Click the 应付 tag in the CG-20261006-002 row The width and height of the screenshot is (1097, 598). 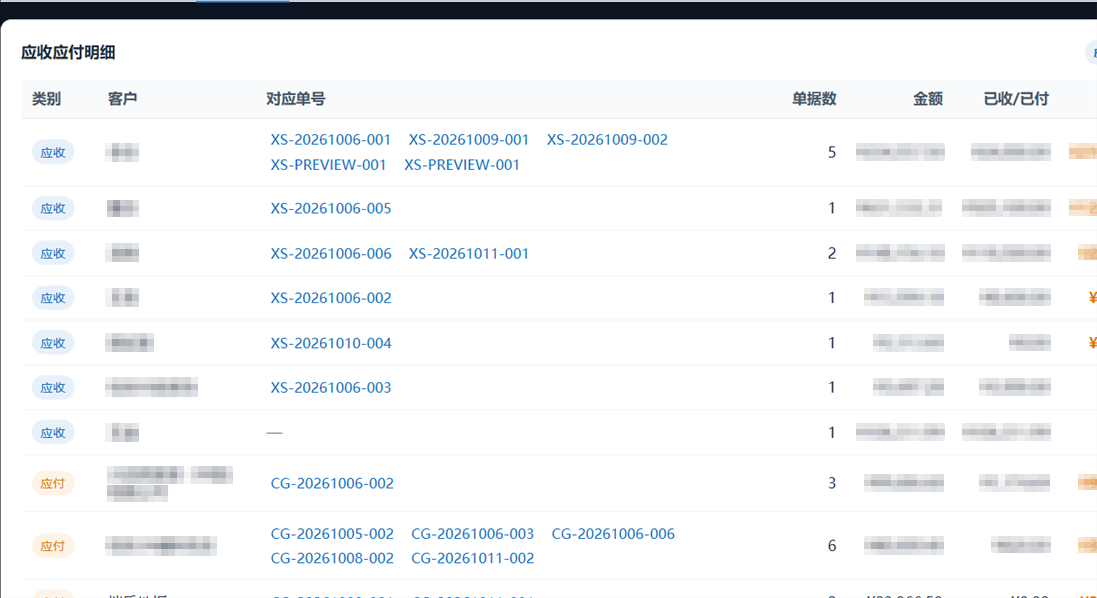click(52, 483)
